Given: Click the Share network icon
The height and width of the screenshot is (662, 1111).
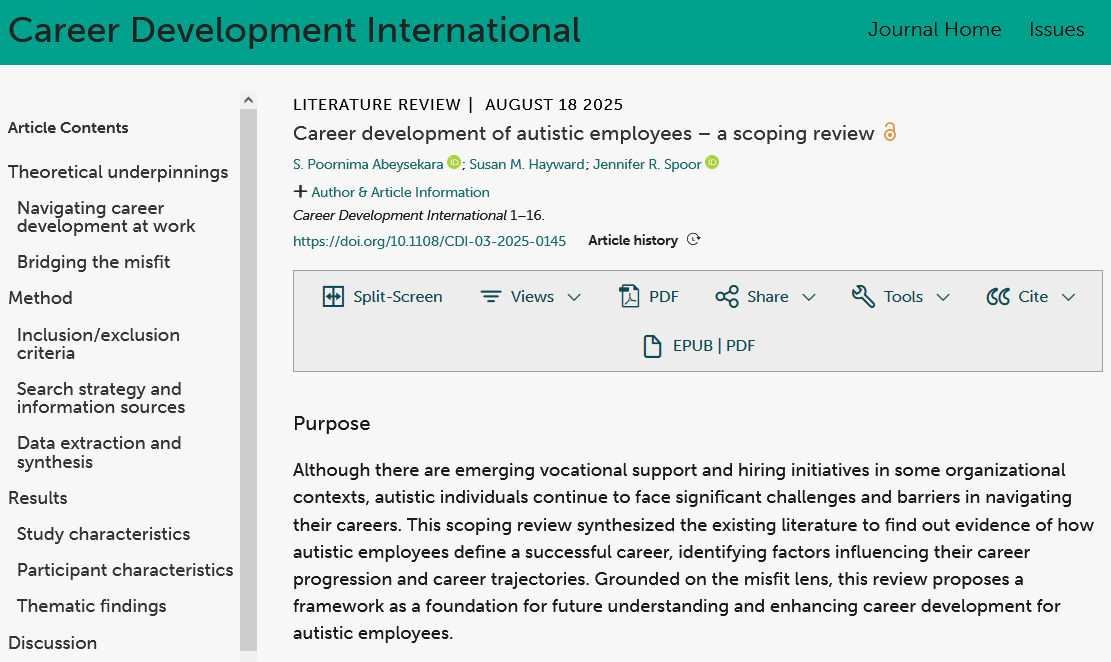Looking at the screenshot, I should (727, 297).
